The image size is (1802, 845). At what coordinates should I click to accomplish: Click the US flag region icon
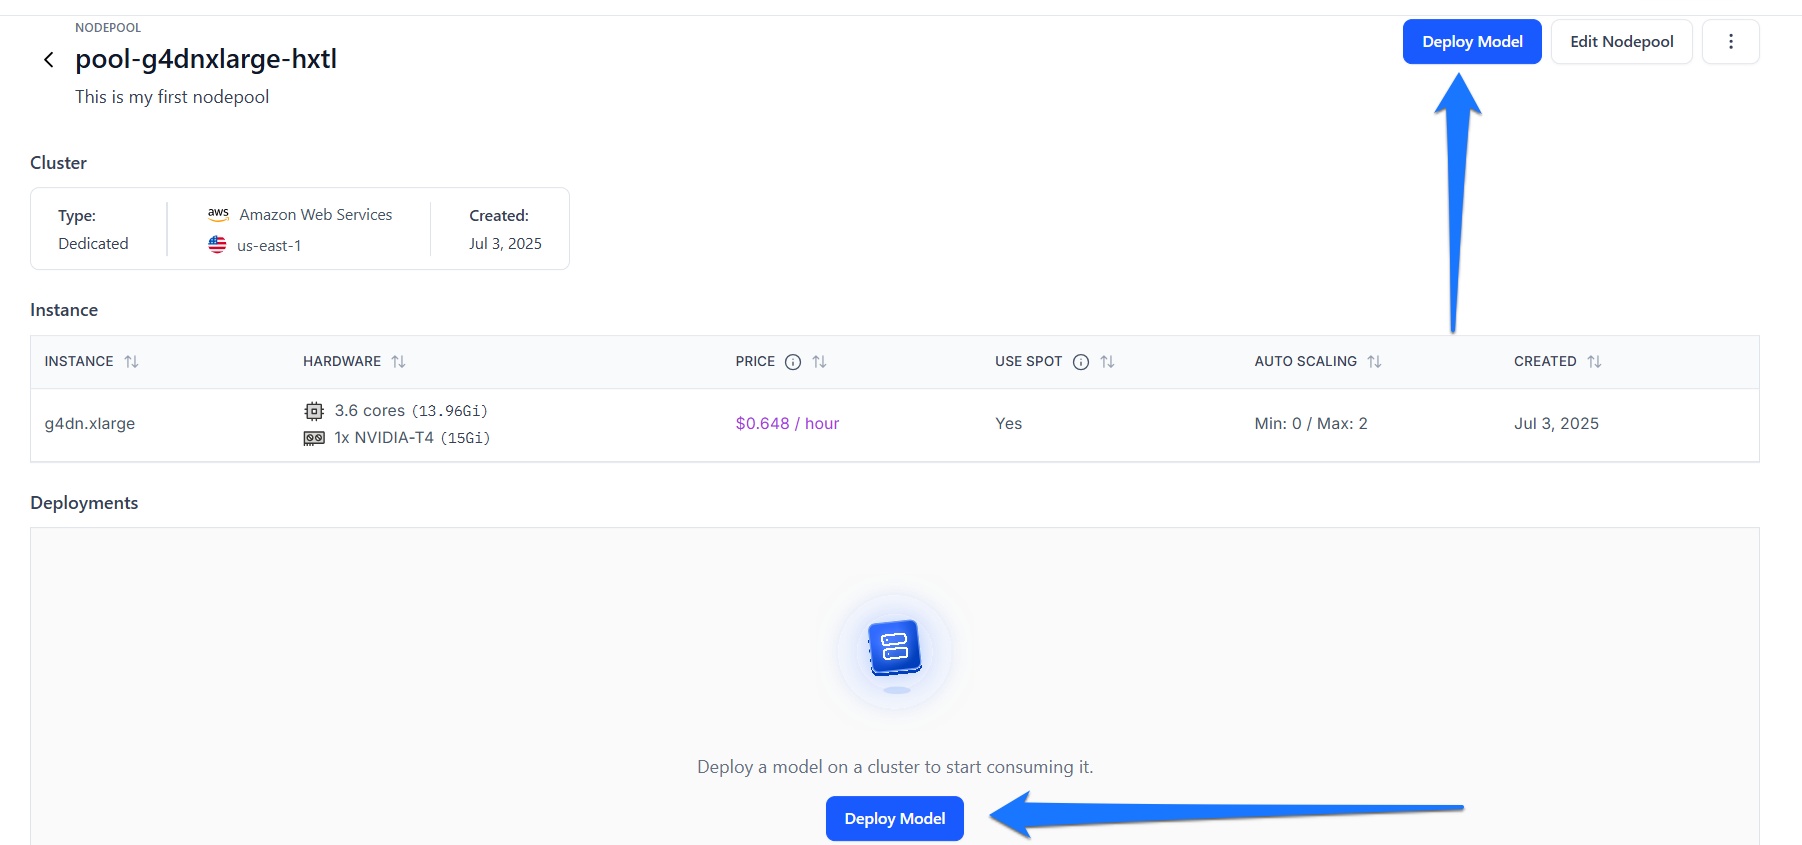pyautogui.click(x=217, y=244)
